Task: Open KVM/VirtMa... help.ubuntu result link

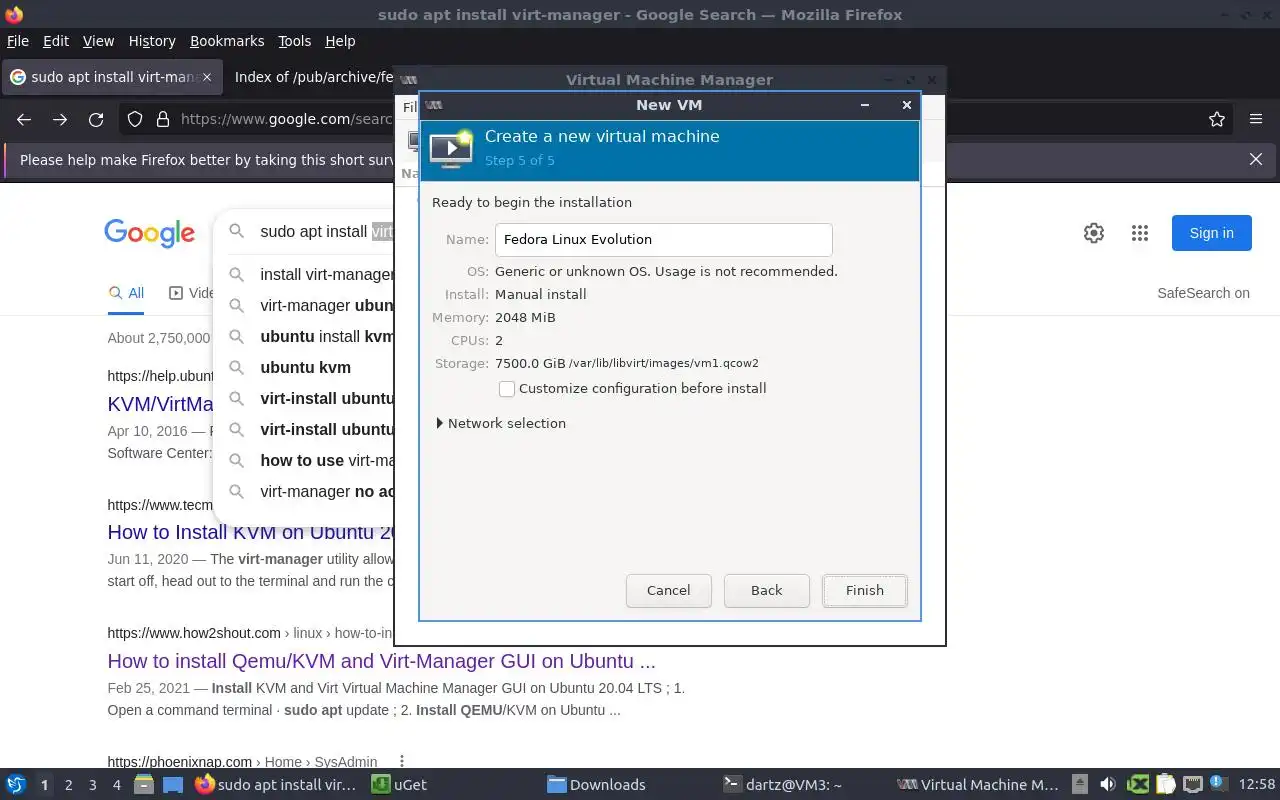Action: point(161,404)
